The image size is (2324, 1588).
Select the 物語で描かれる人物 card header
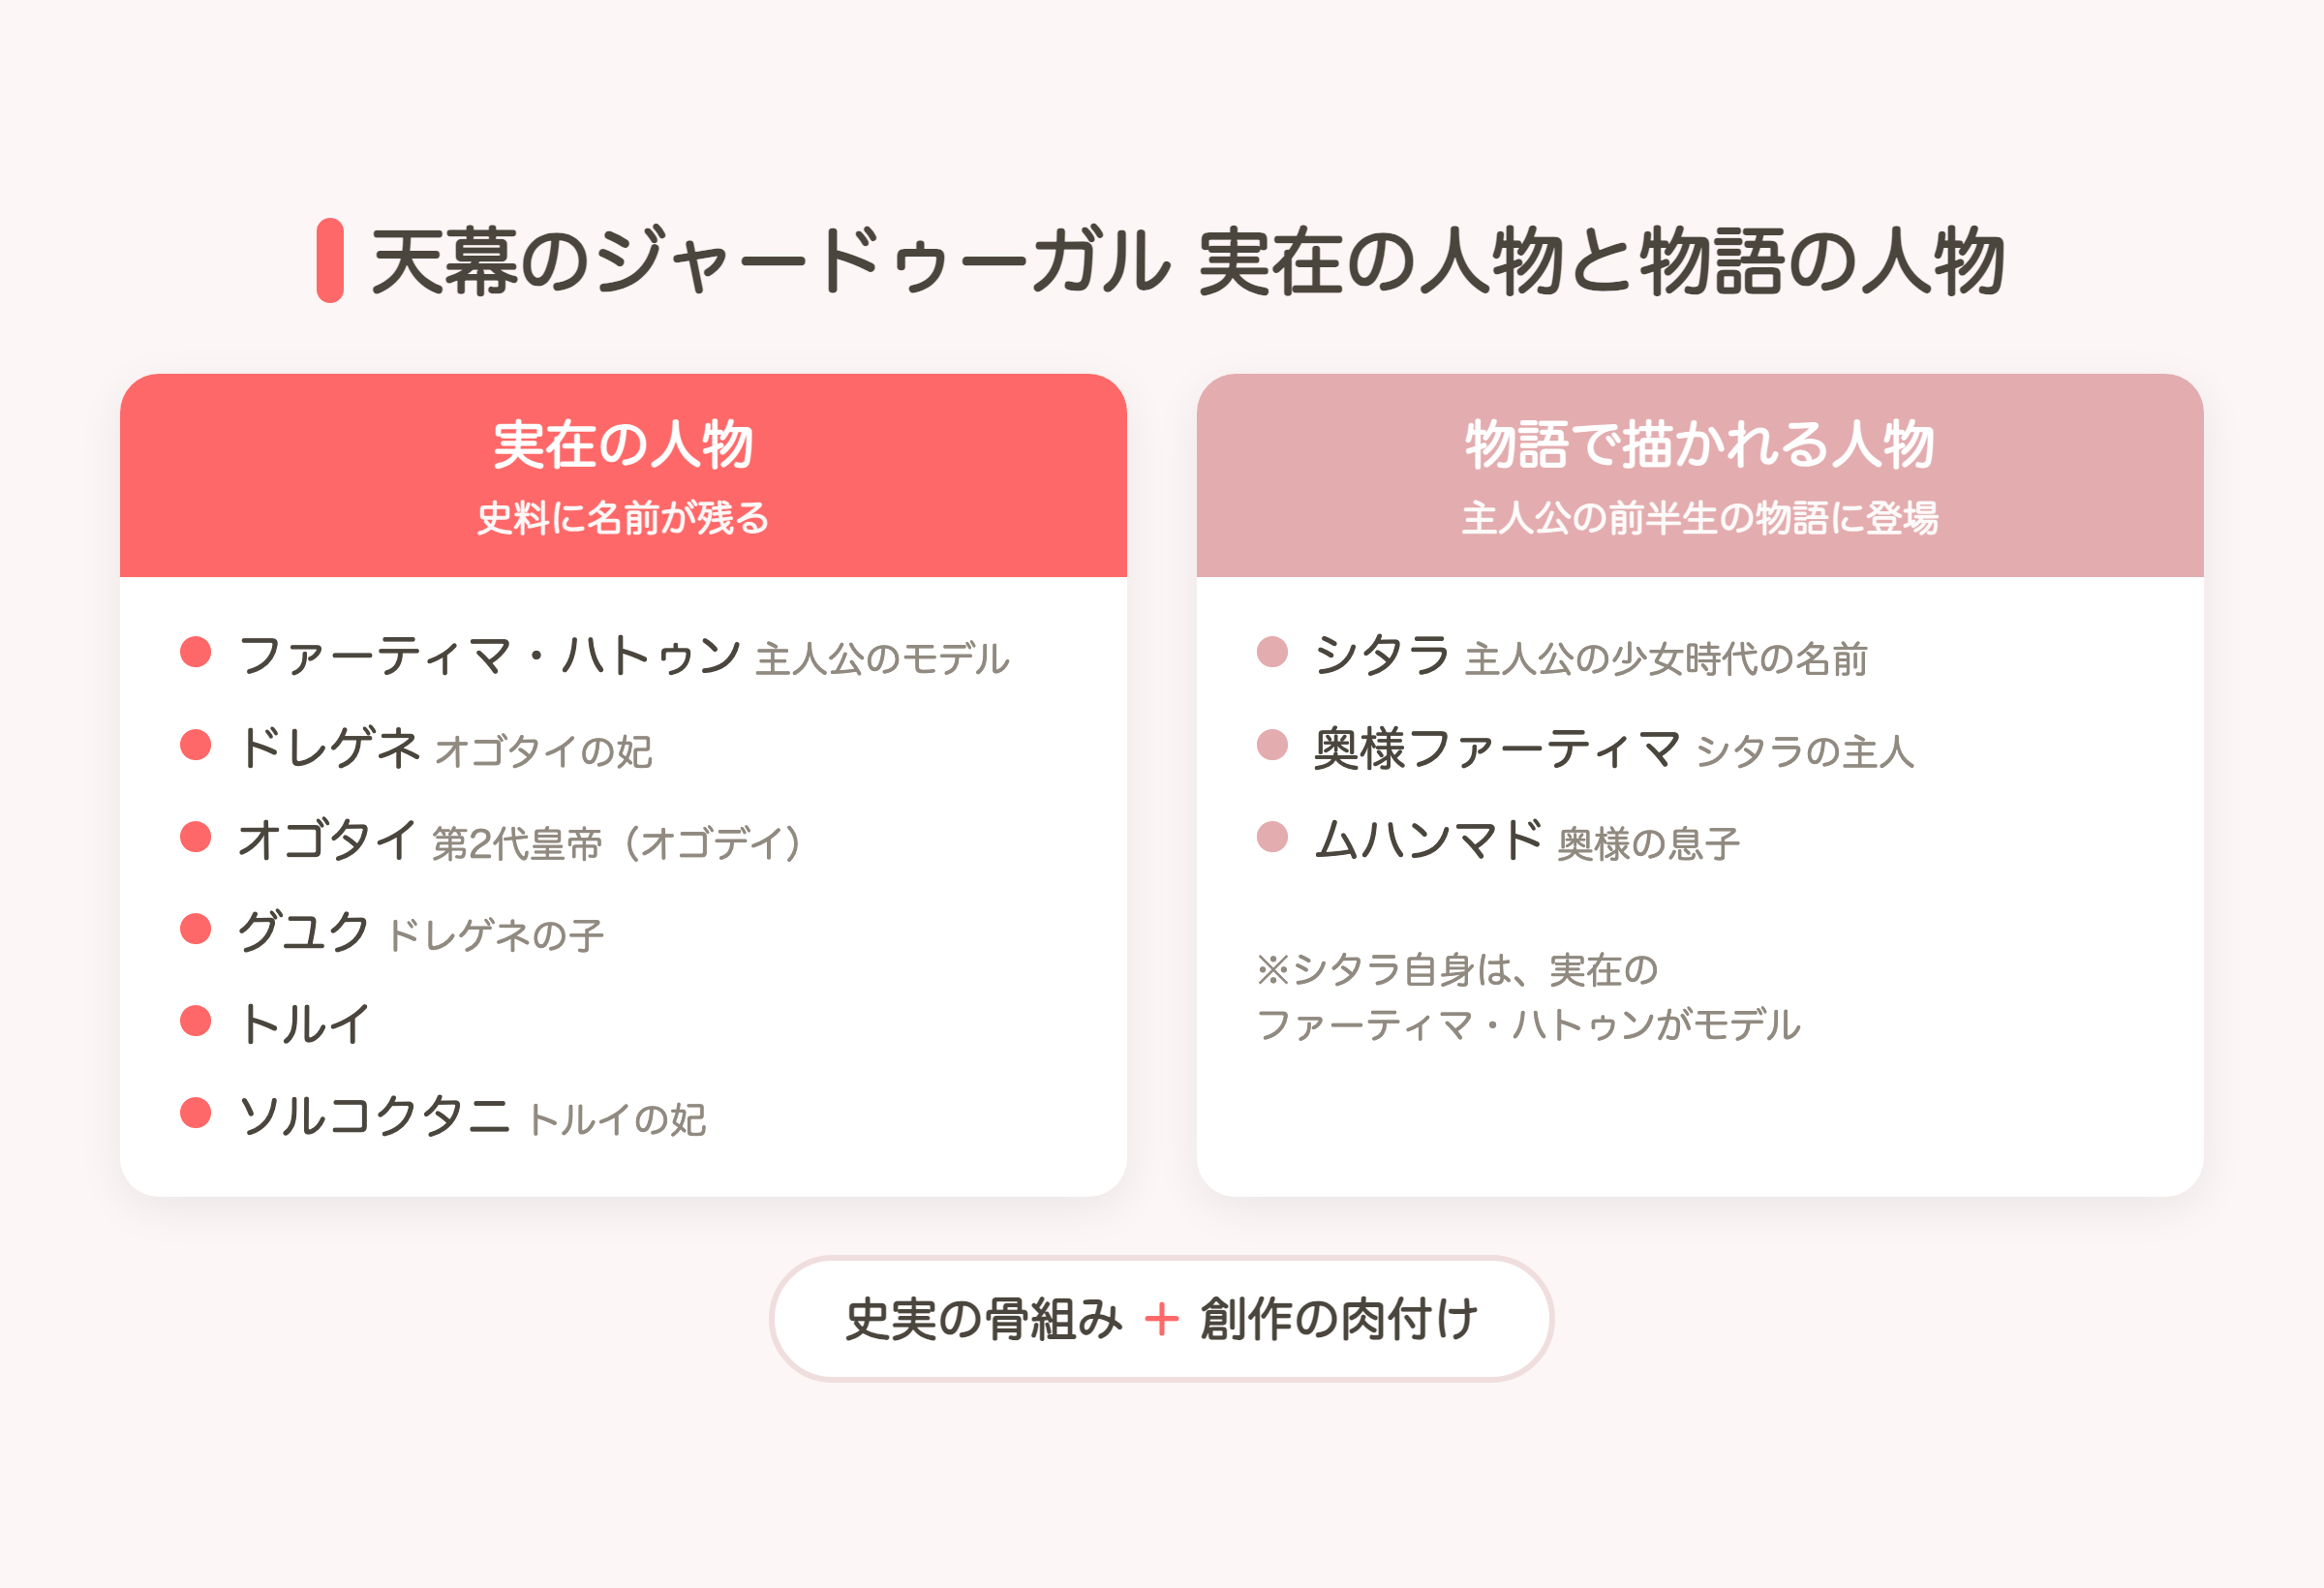point(1700,476)
